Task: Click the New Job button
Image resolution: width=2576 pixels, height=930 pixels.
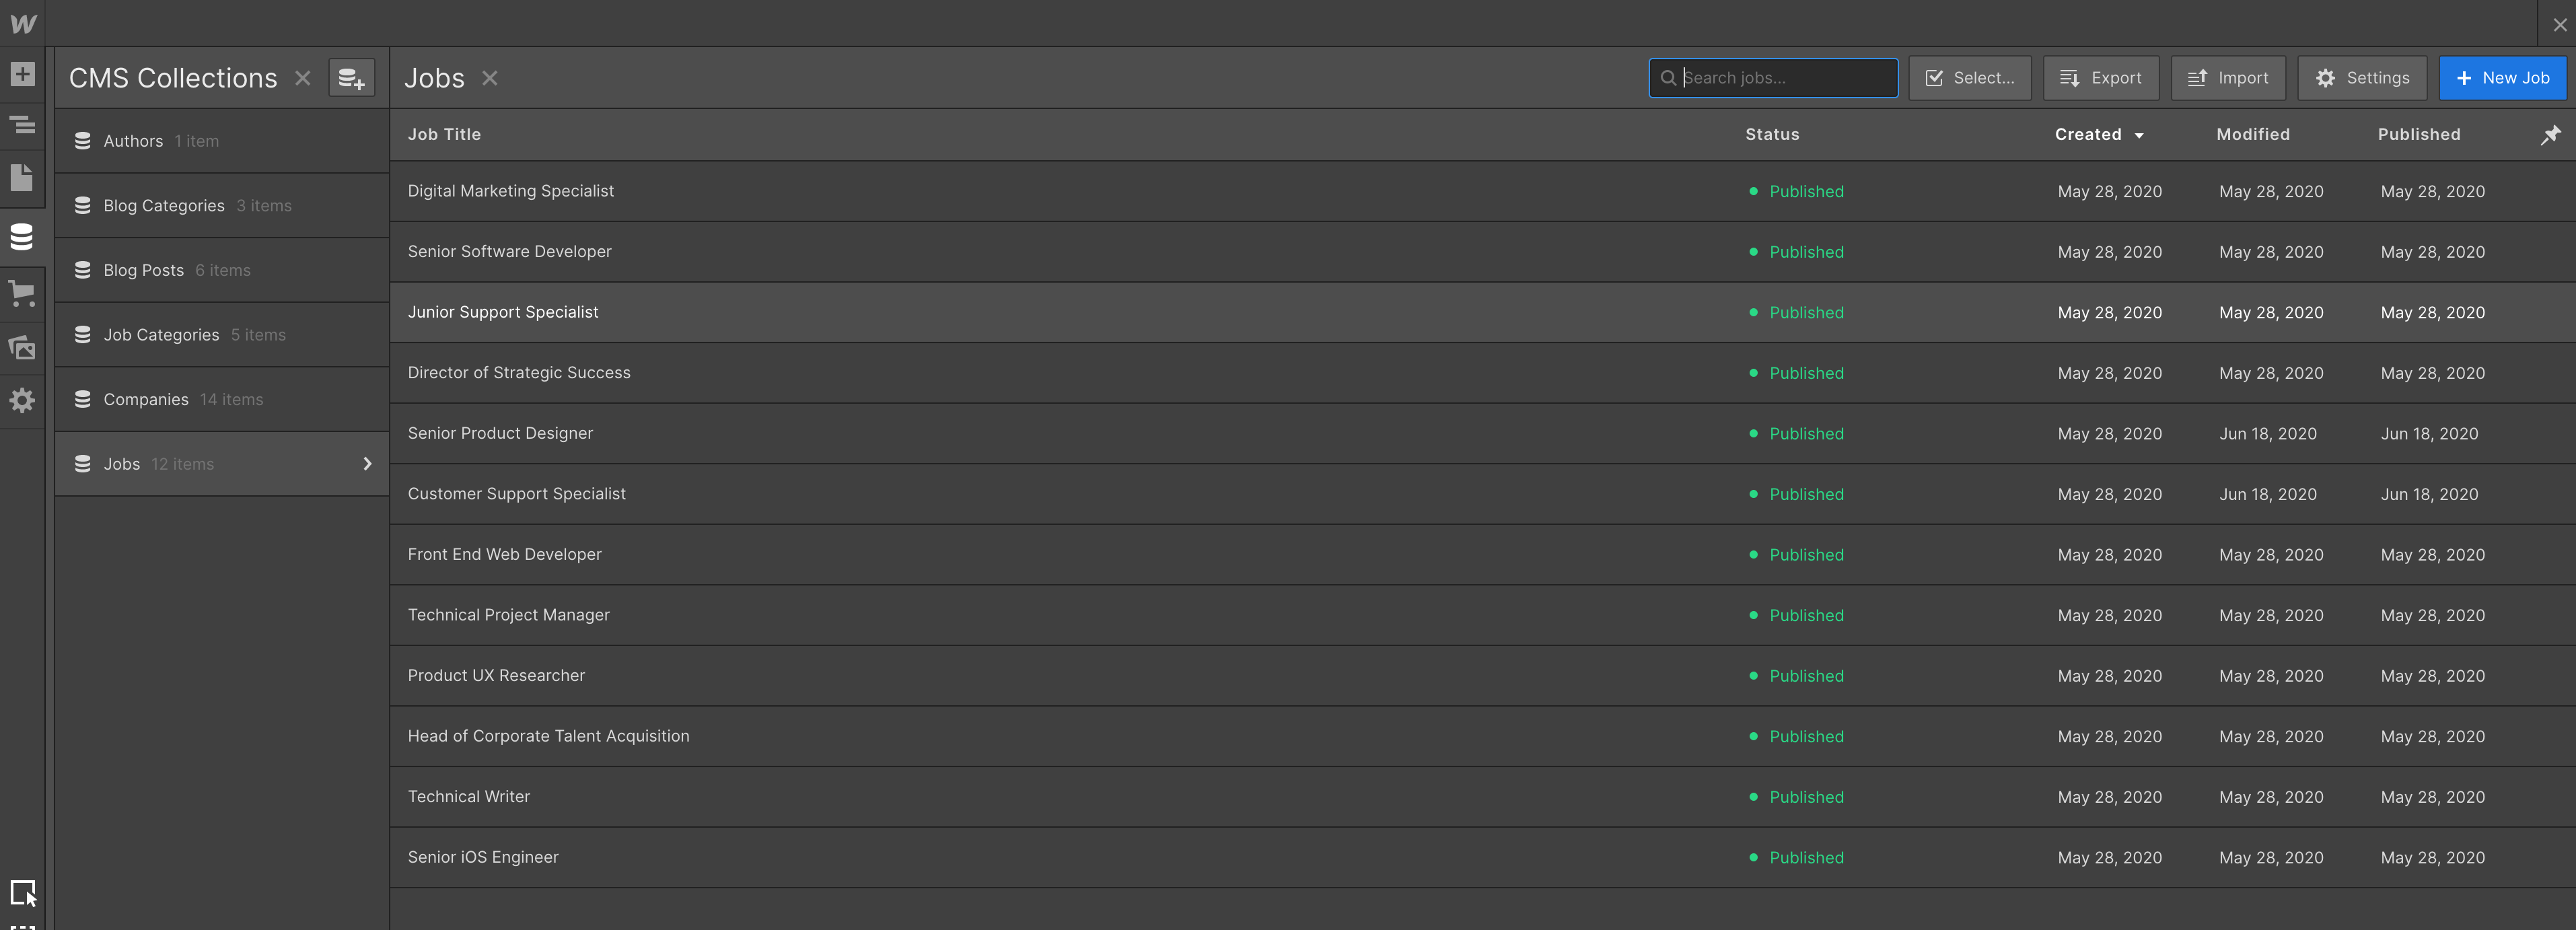Action: (2502, 78)
